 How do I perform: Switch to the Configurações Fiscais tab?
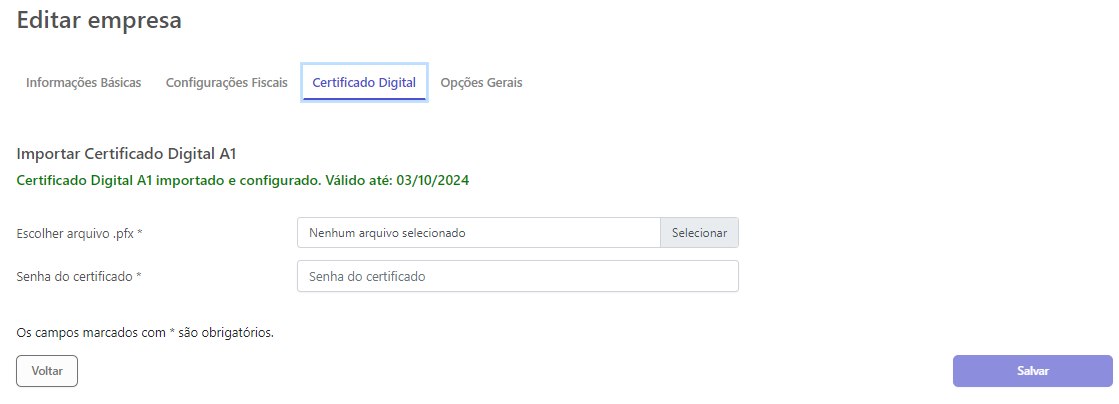tap(226, 82)
